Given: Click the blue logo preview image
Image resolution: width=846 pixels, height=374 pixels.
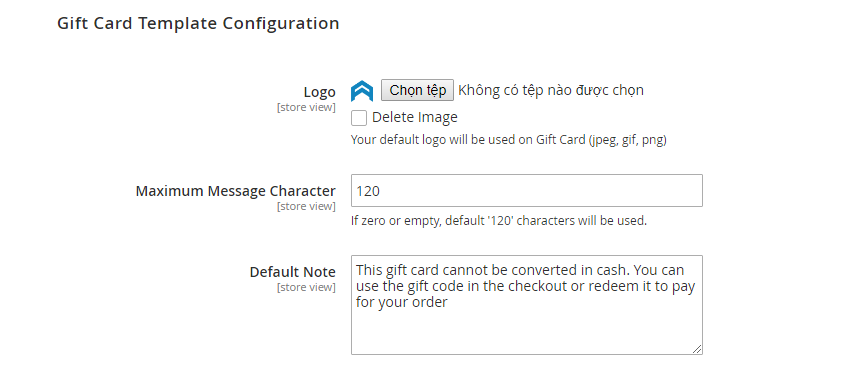Looking at the screenshot, I should 361,91.
